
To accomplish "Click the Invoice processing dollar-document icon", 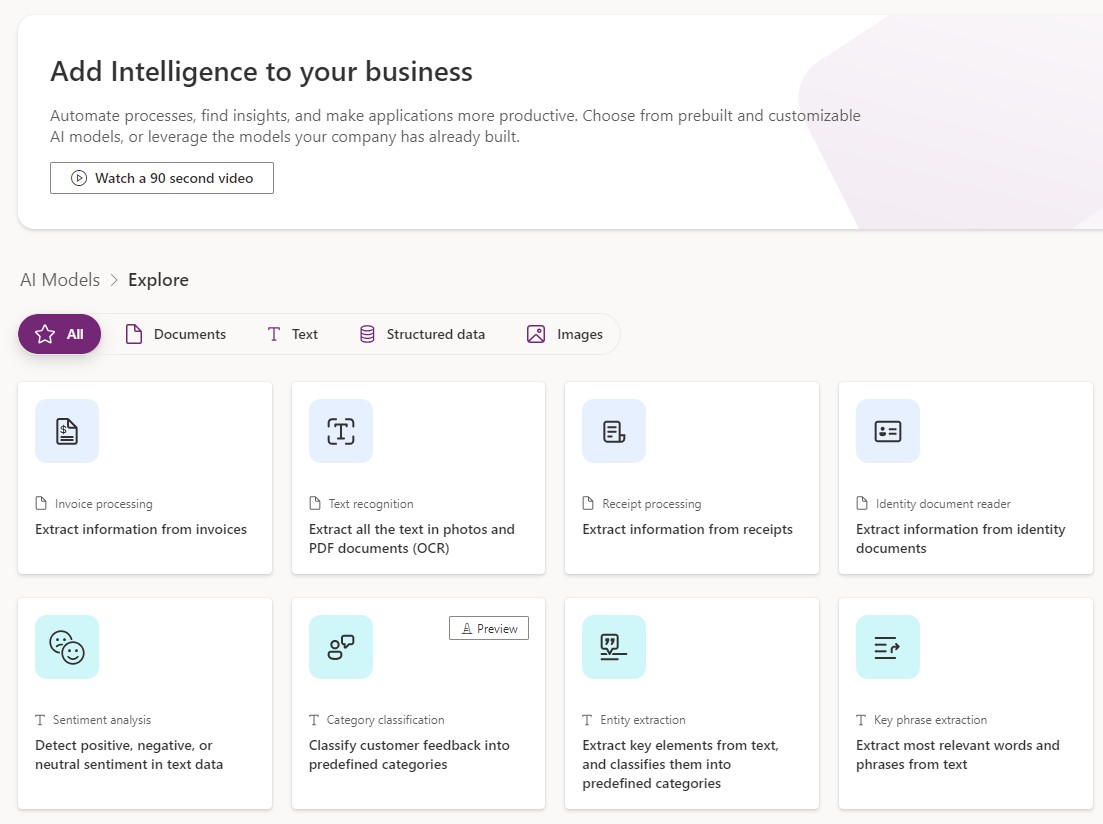I will tap(67, 431).
